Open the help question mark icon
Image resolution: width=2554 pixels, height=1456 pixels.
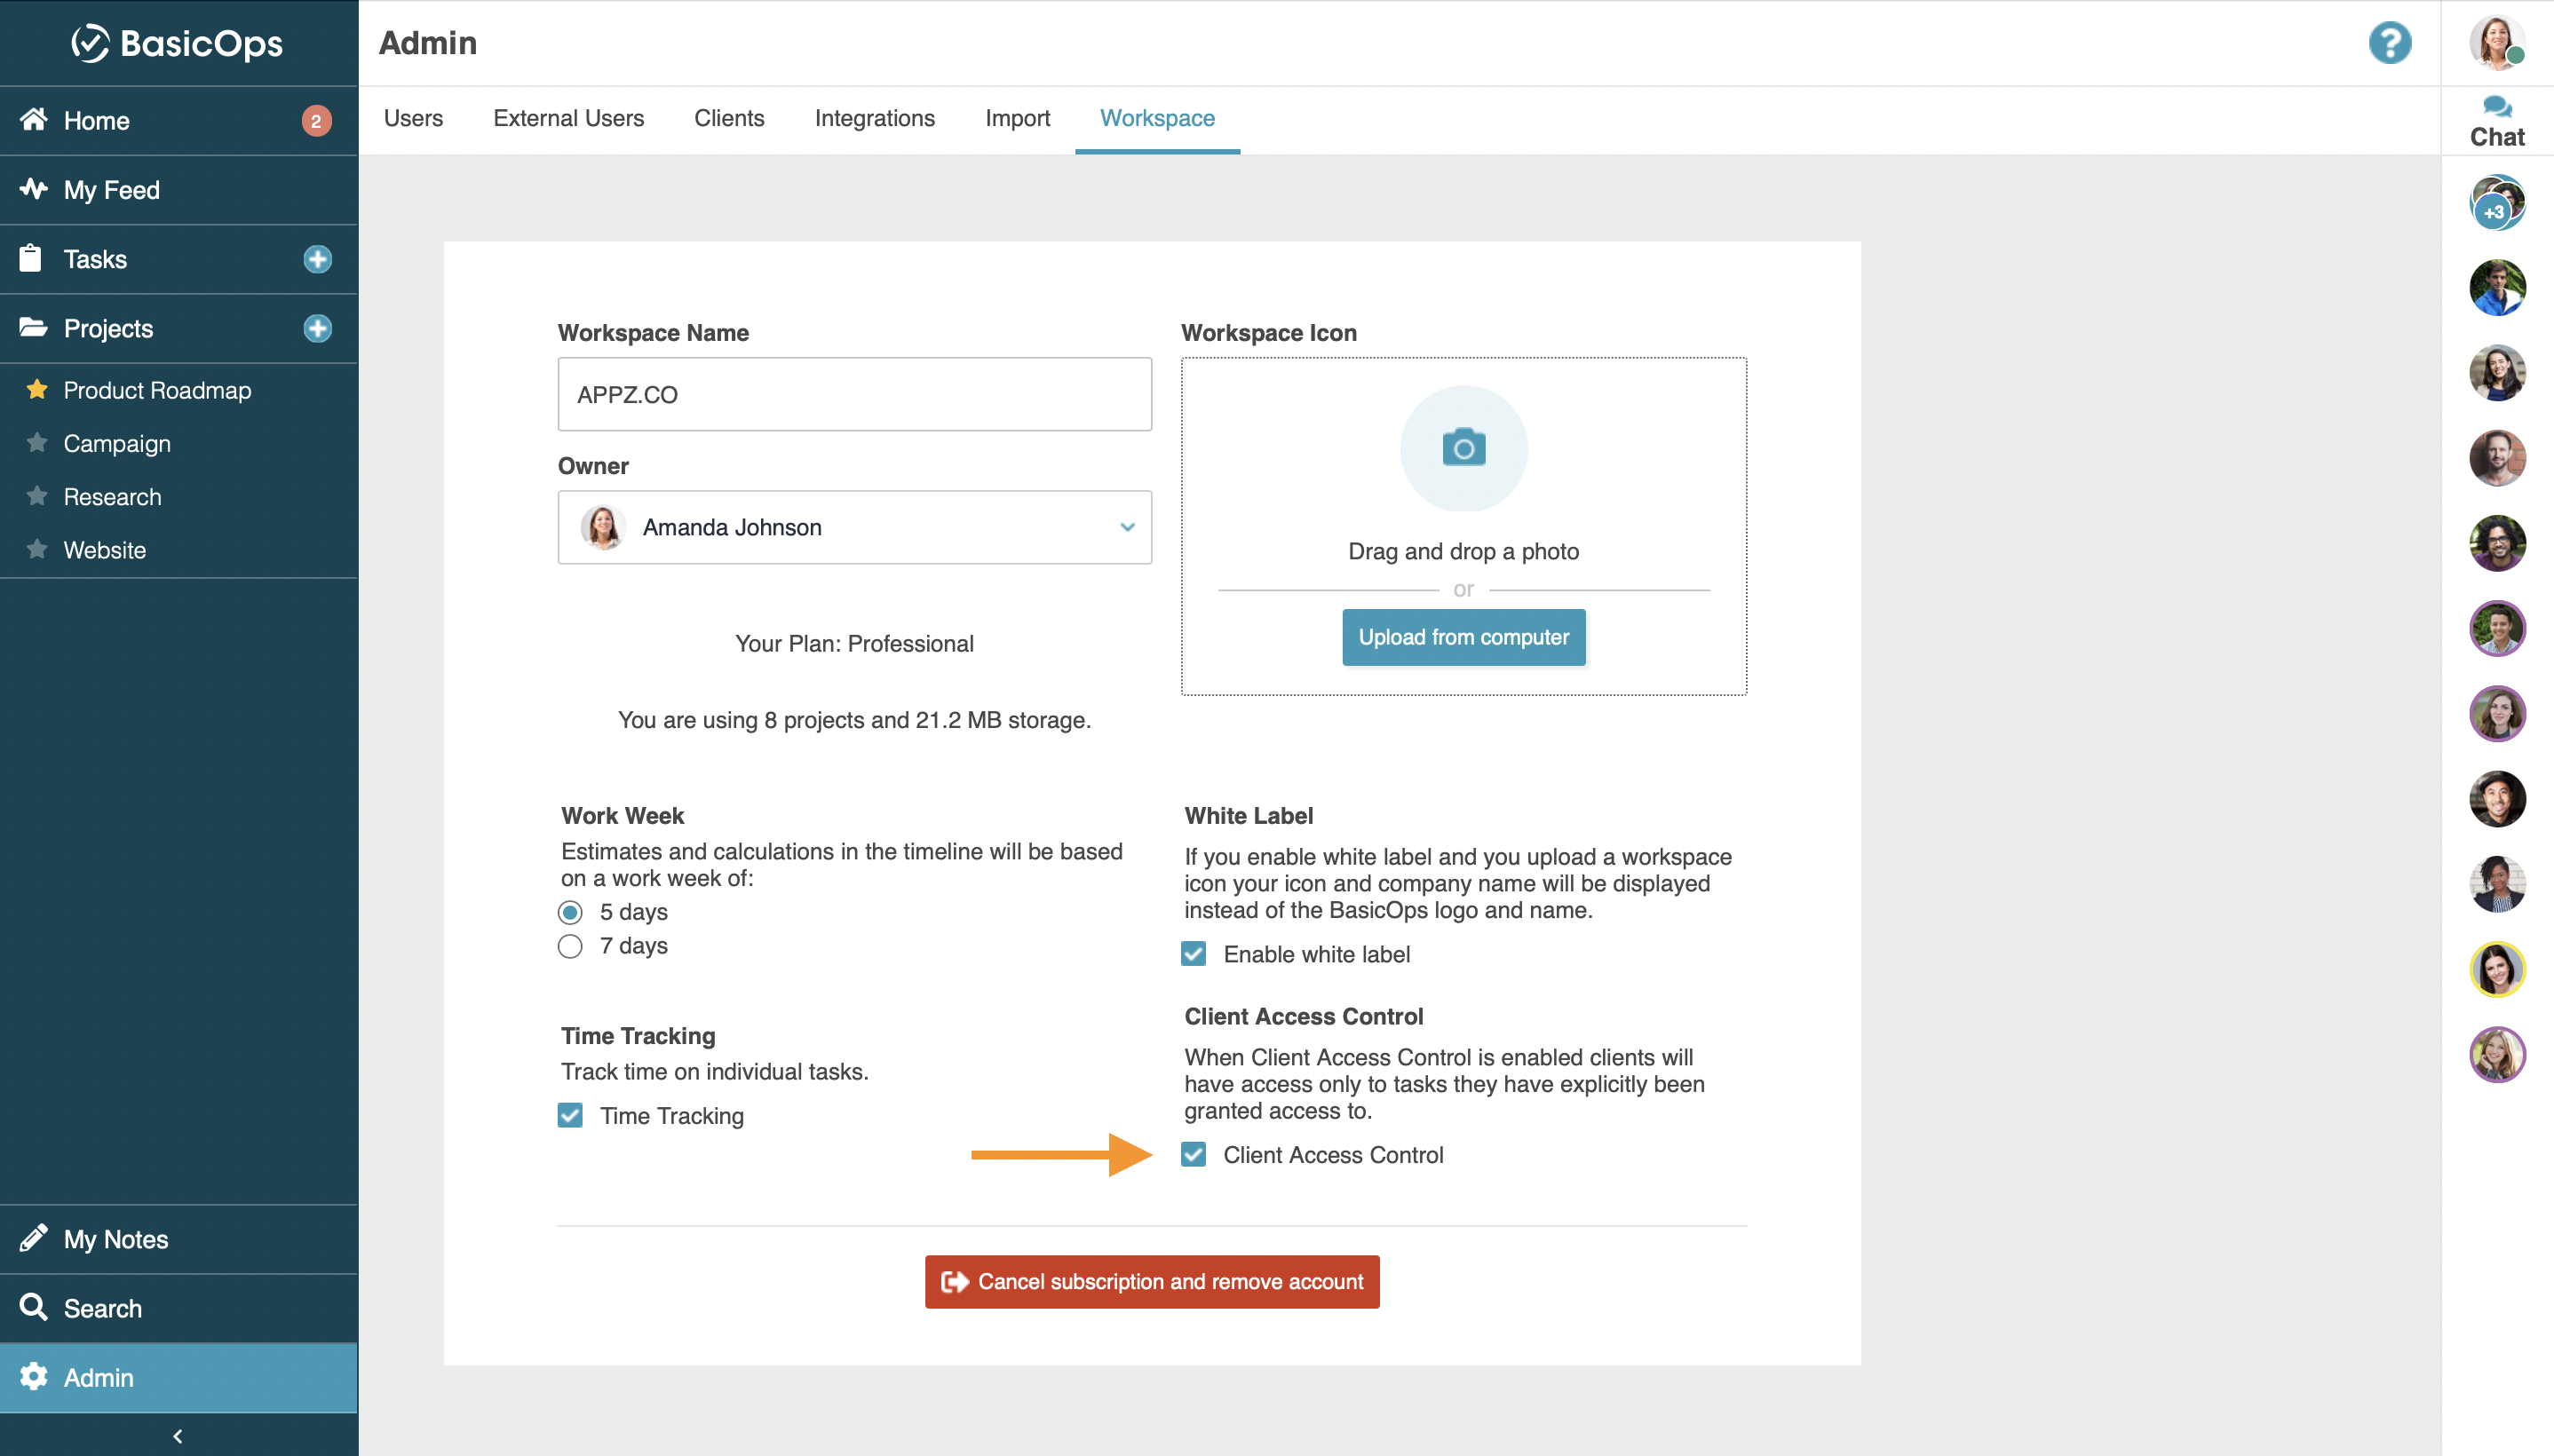click(x=2389, y=43)
